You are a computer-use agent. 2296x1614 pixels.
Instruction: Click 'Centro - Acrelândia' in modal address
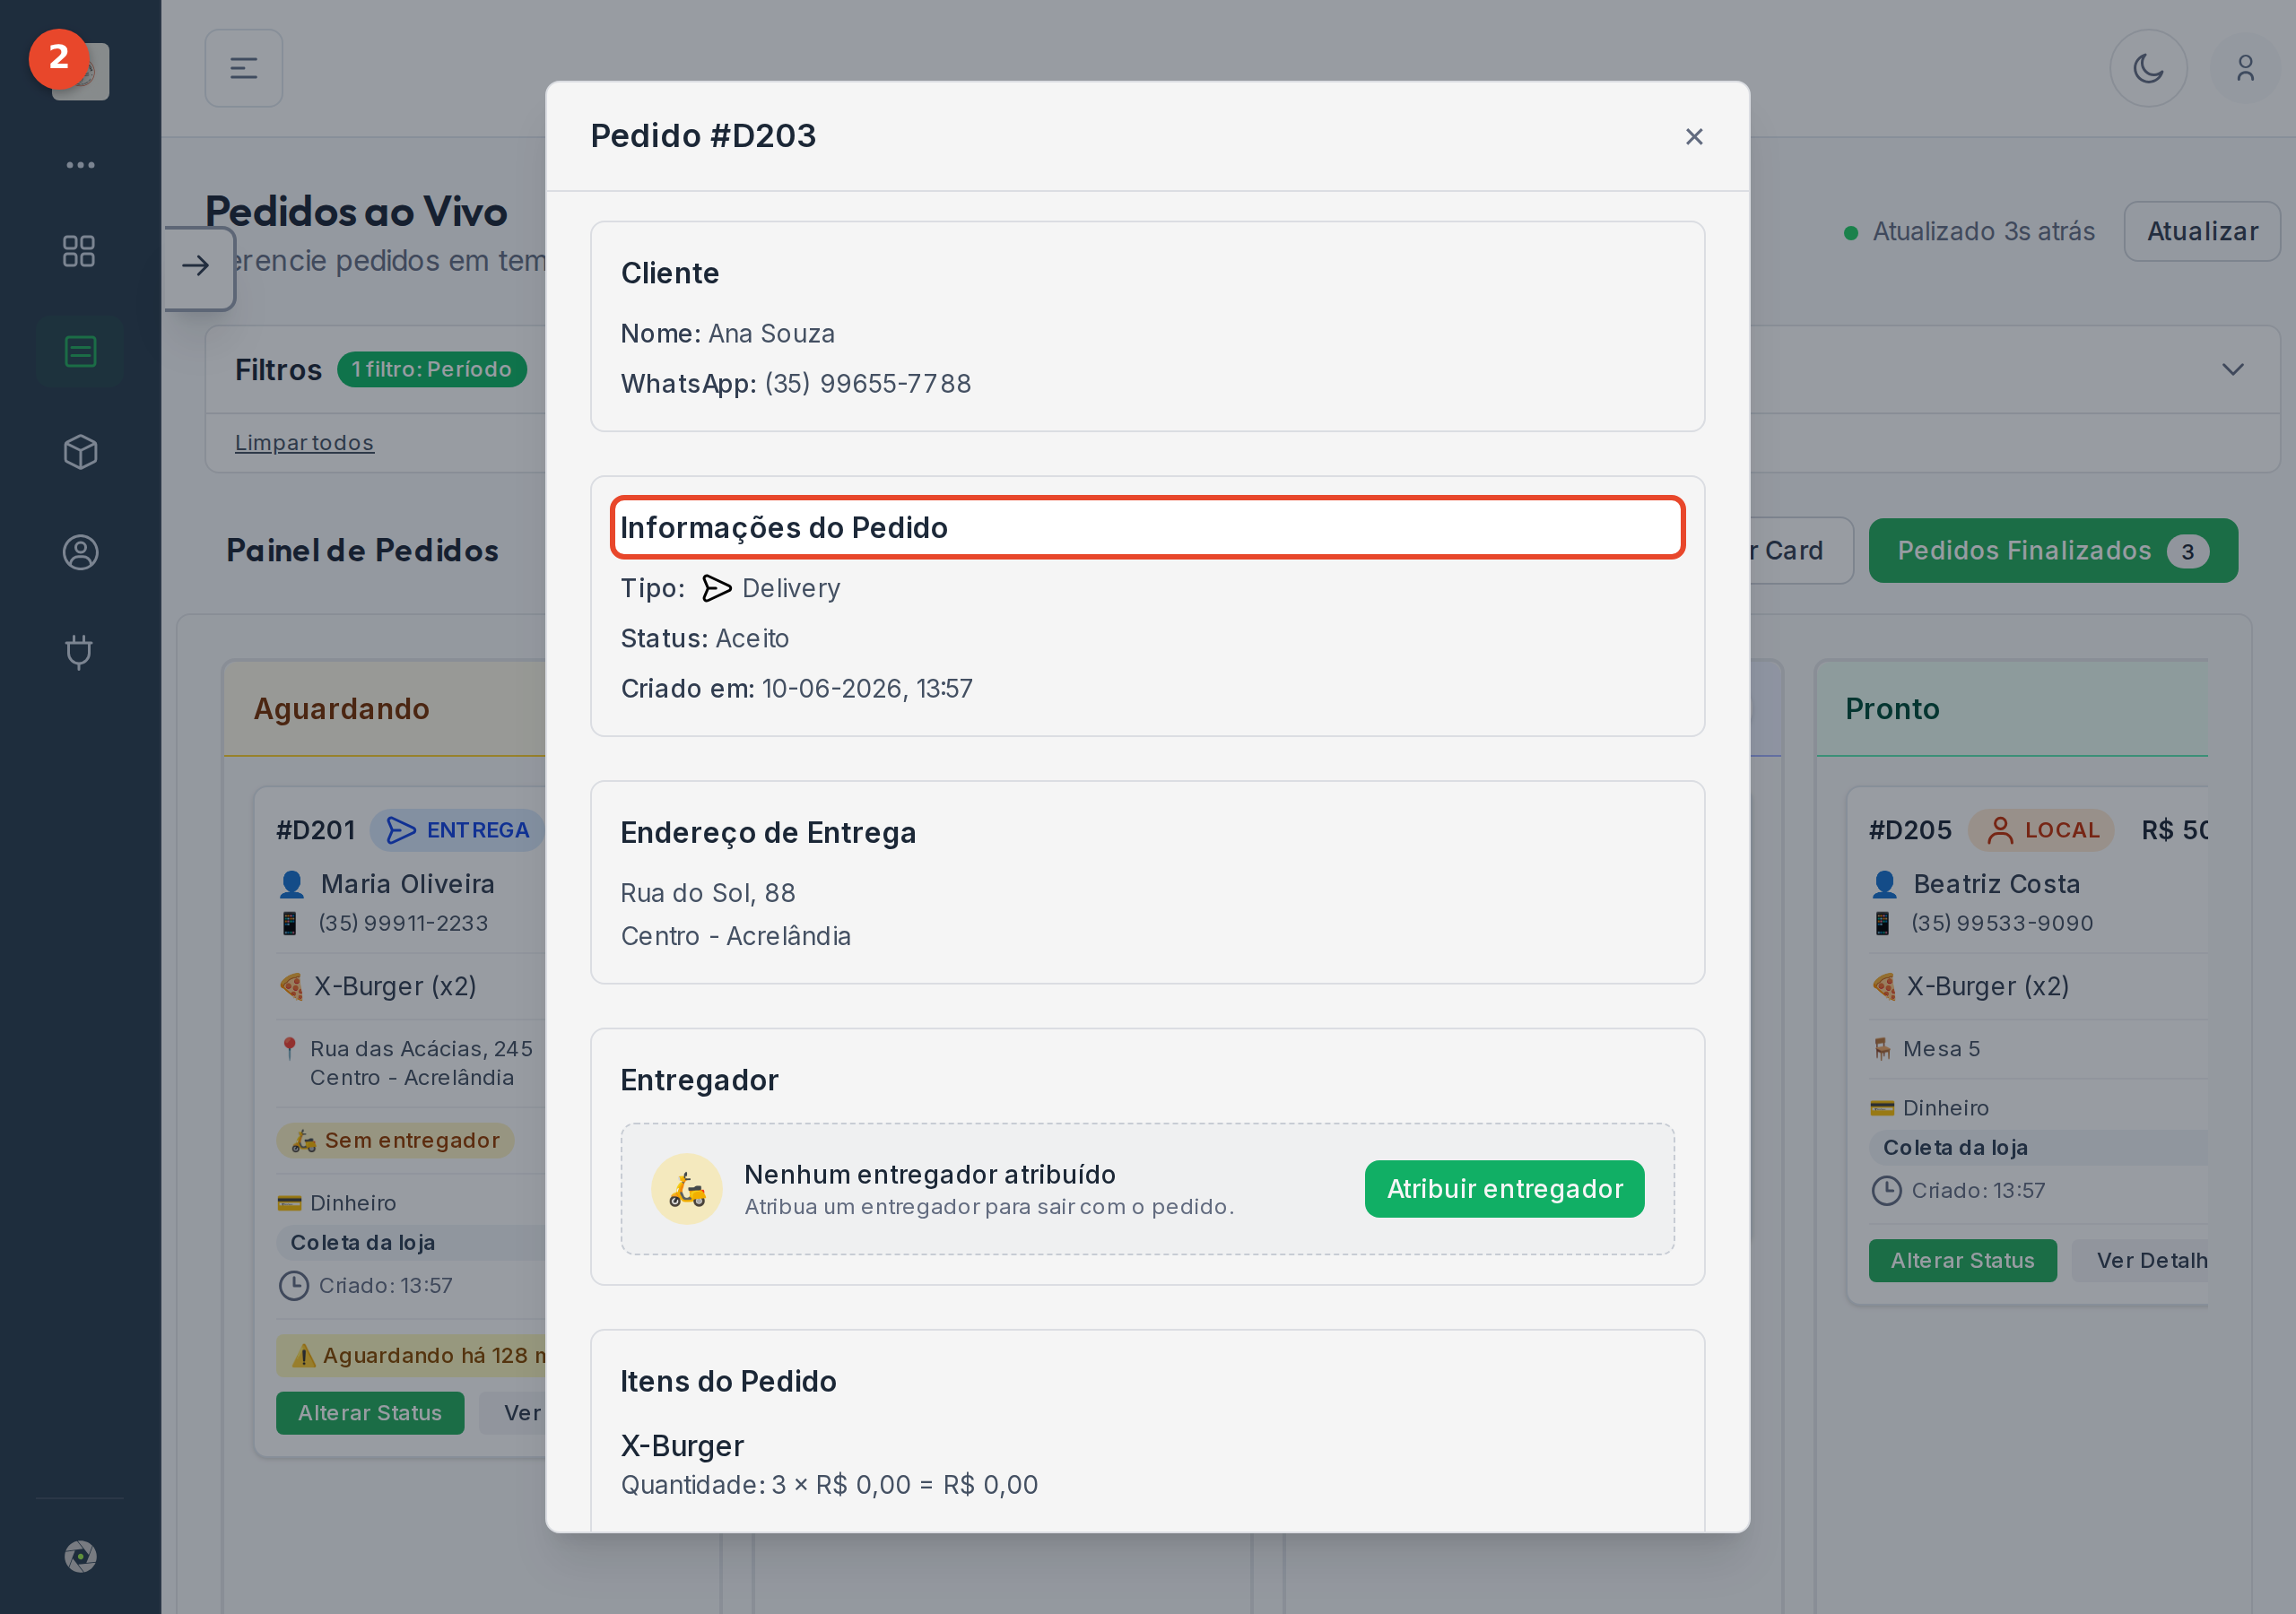pos(735,936)
